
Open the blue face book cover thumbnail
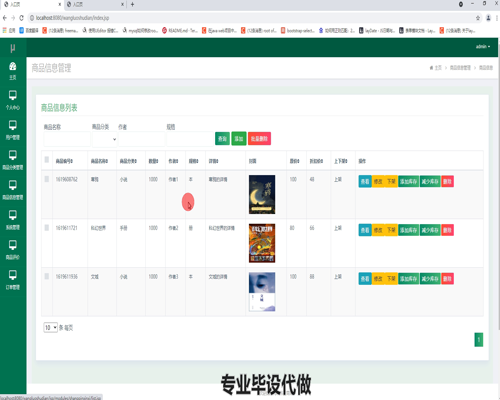(x=262, y=292)
